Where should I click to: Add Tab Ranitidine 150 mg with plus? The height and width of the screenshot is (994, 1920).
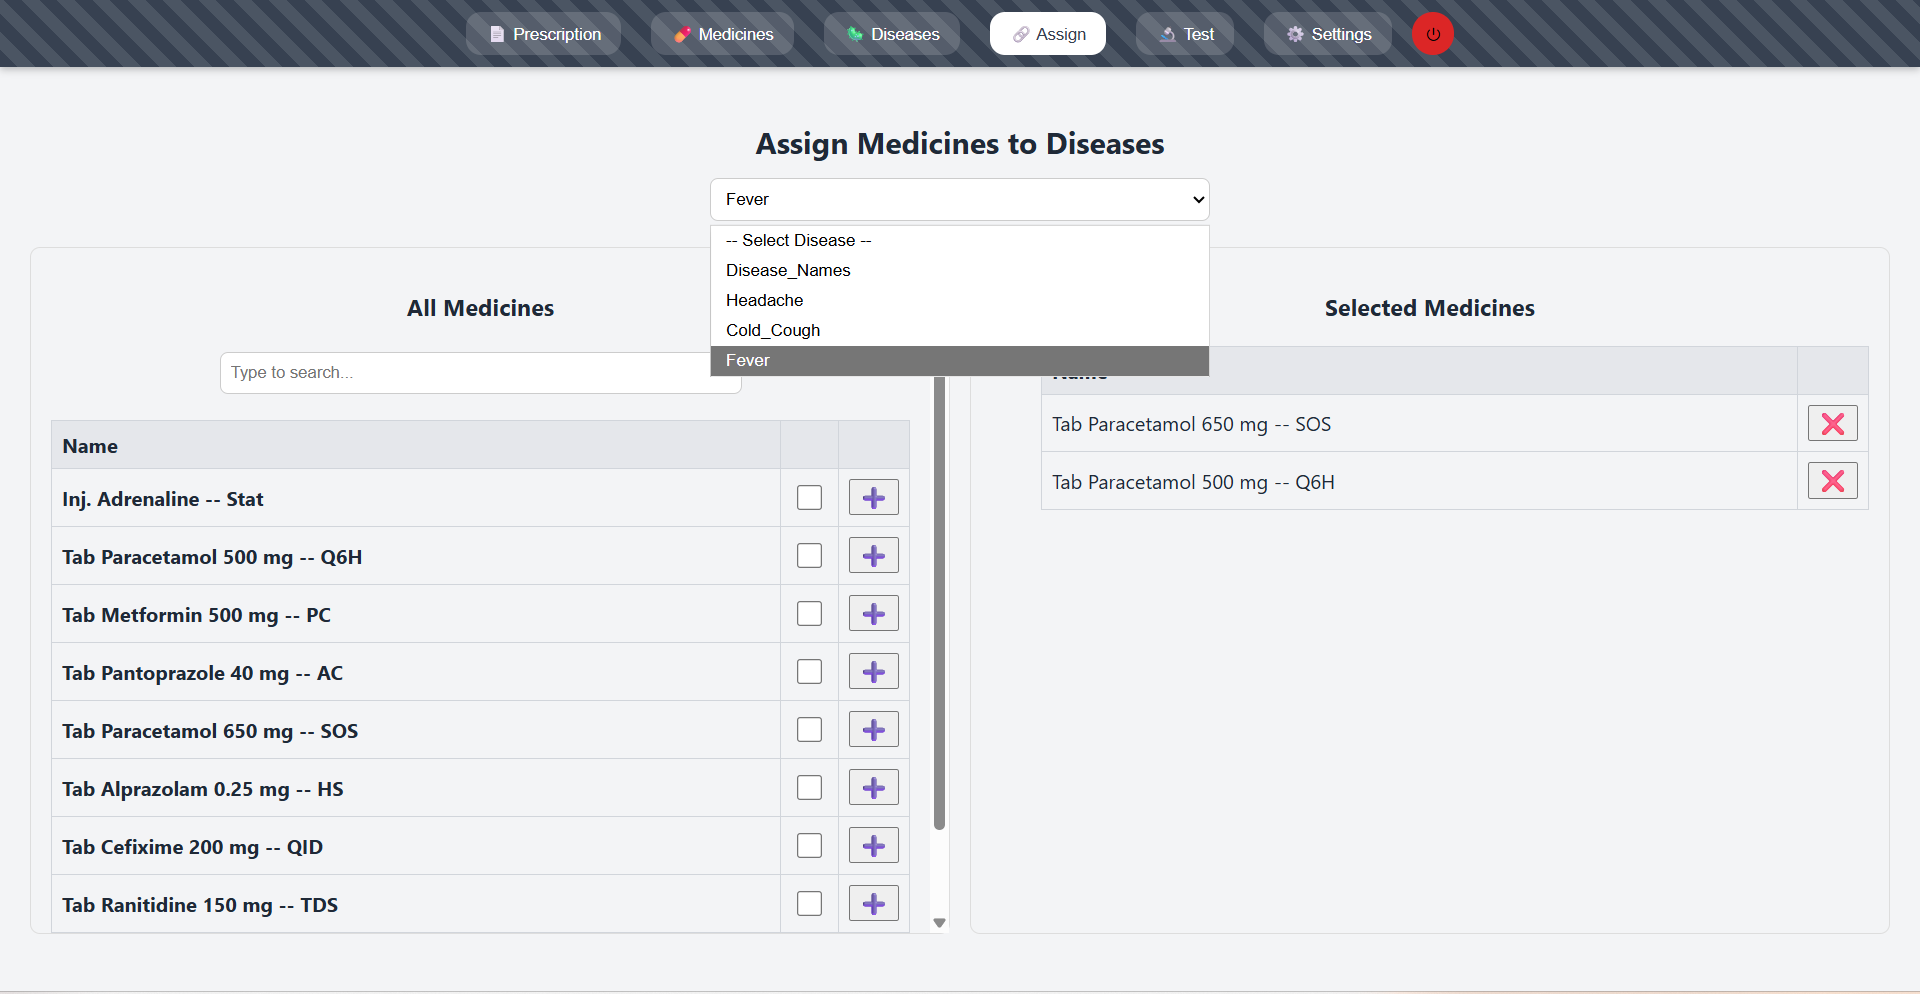point(873,904)
